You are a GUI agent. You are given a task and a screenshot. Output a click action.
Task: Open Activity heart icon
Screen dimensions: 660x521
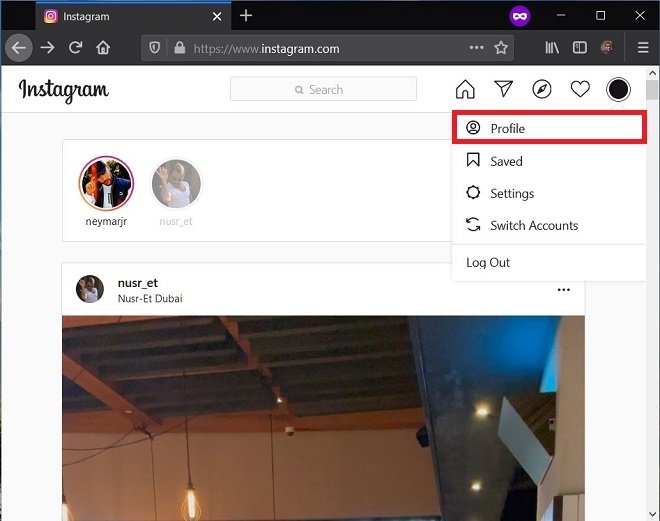580,89
